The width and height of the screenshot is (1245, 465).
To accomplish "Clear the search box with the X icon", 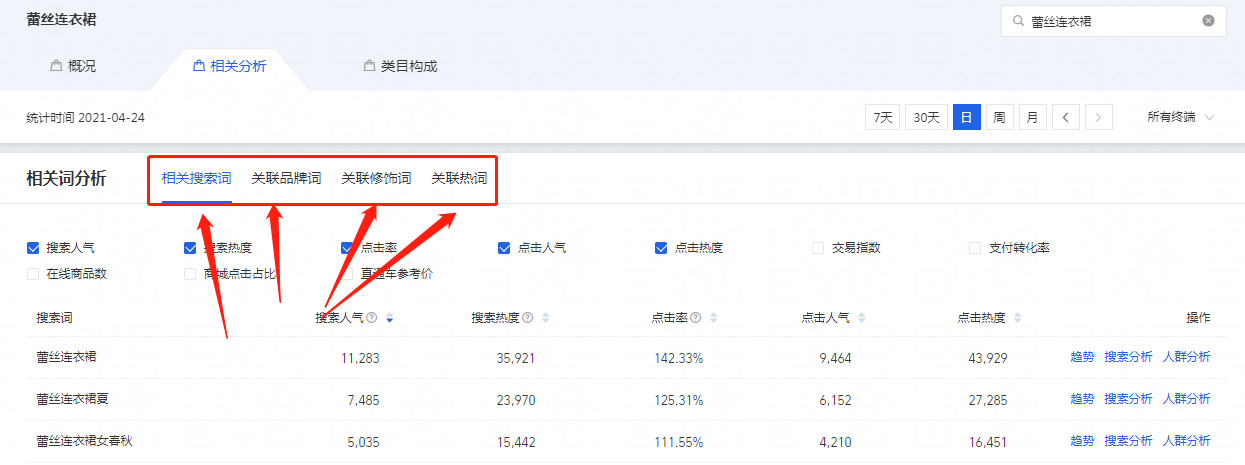I will [1208, 20].
